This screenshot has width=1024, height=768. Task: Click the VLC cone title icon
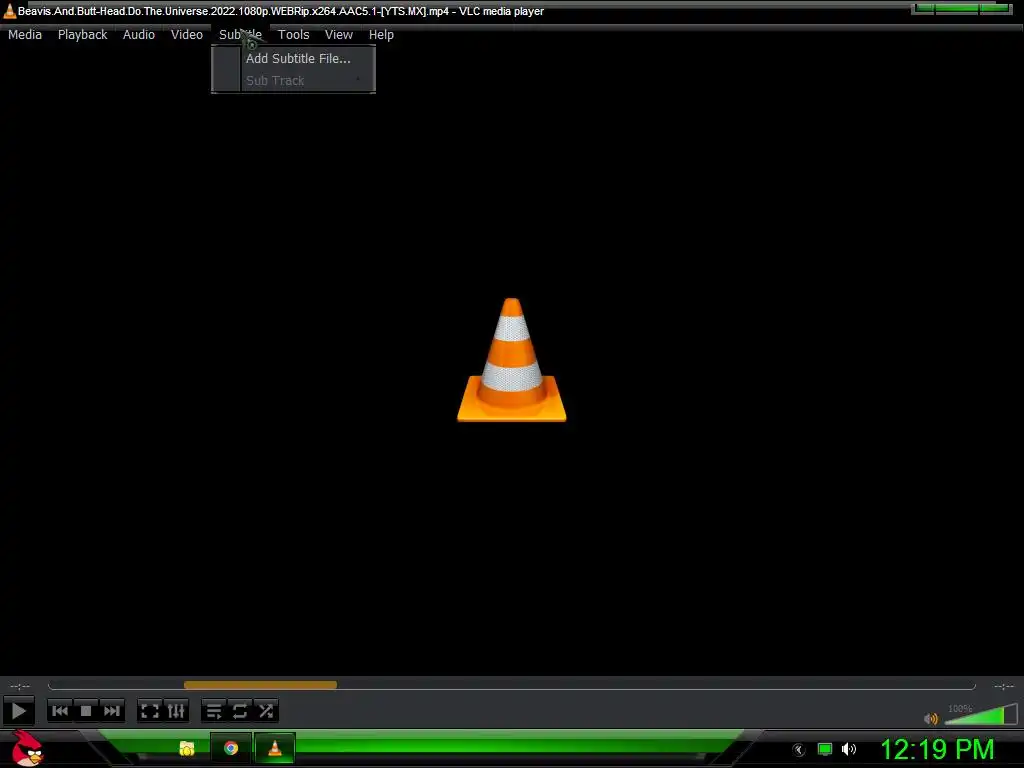(9, 11)
